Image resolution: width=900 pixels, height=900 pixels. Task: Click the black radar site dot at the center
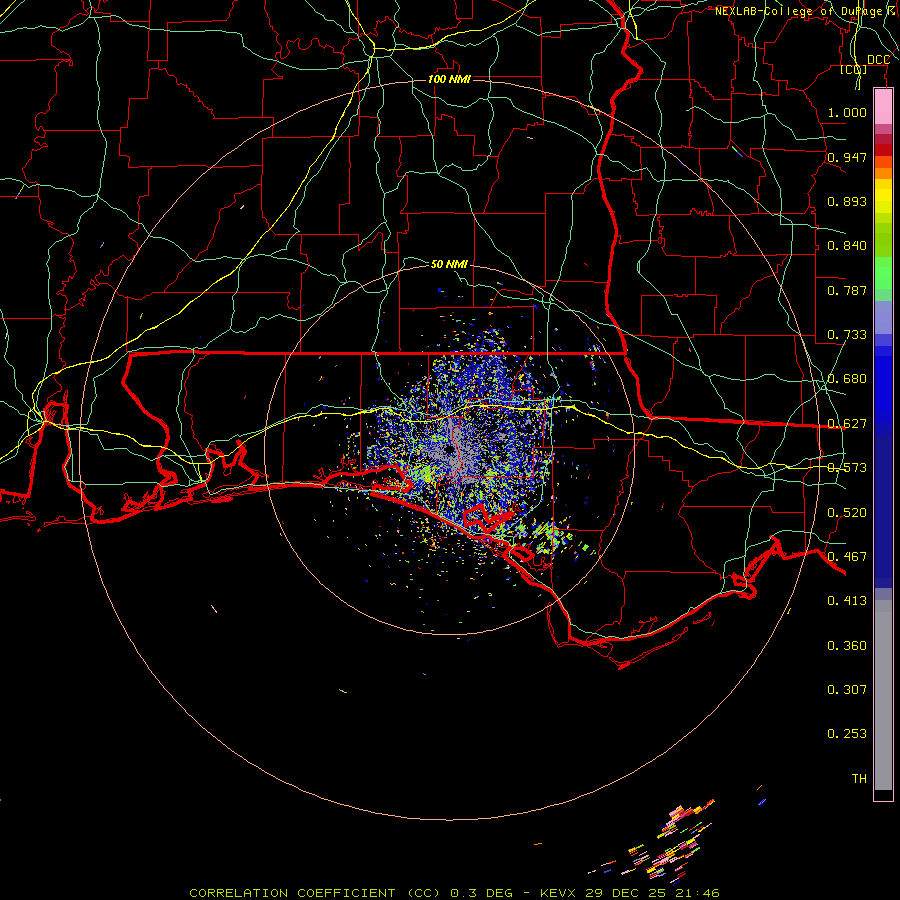pyautogui.click(x=449, y=449)
